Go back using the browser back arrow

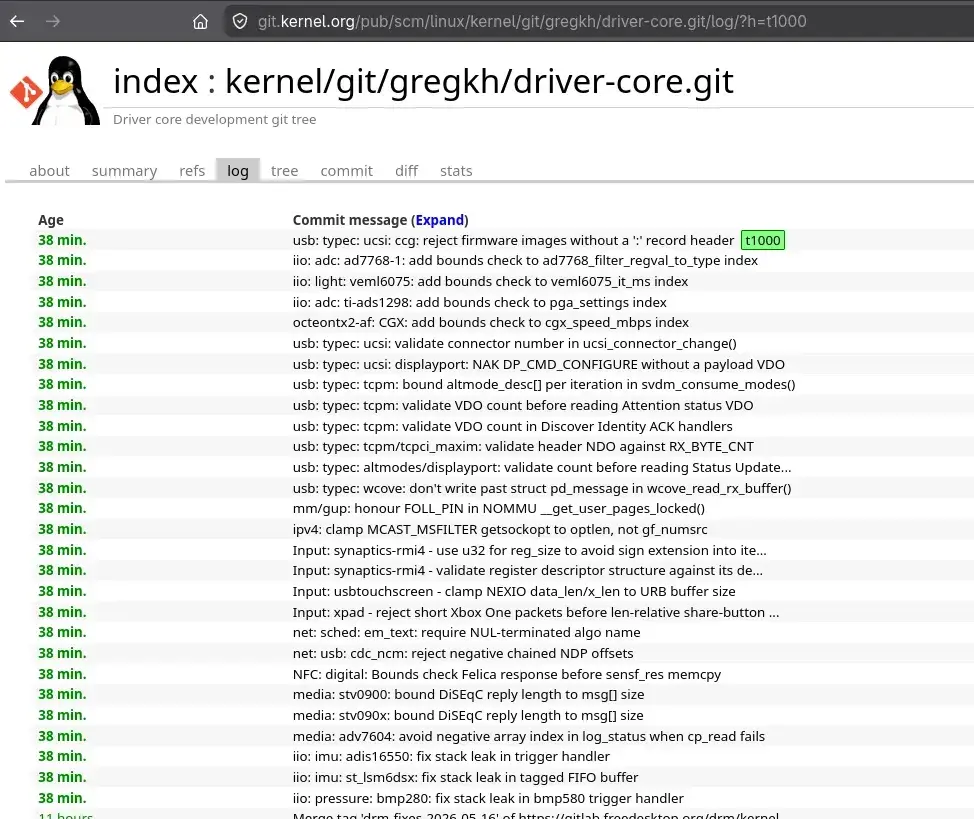pos(17,21)
